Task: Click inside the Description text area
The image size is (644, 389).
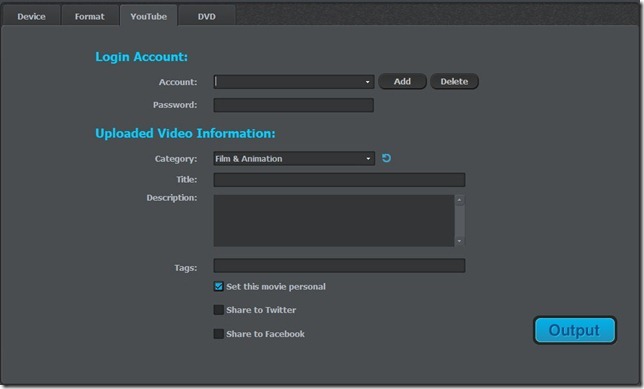Action: tap(334, 221)
